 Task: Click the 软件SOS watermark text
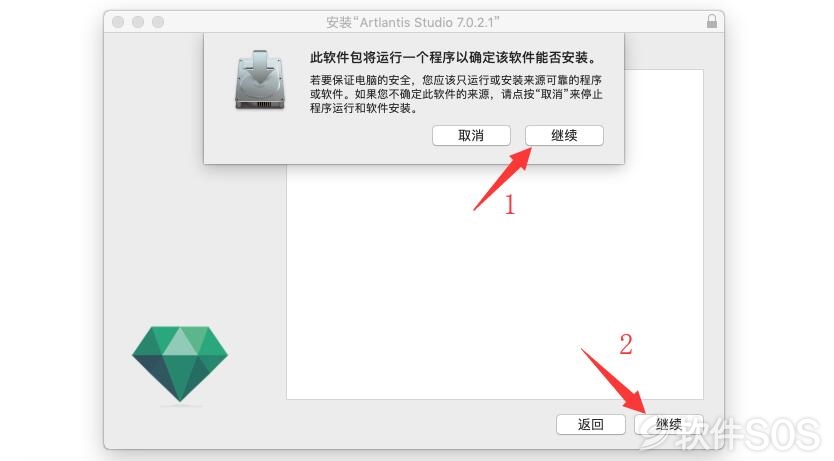pyautogui.click(x=747, y=433)
